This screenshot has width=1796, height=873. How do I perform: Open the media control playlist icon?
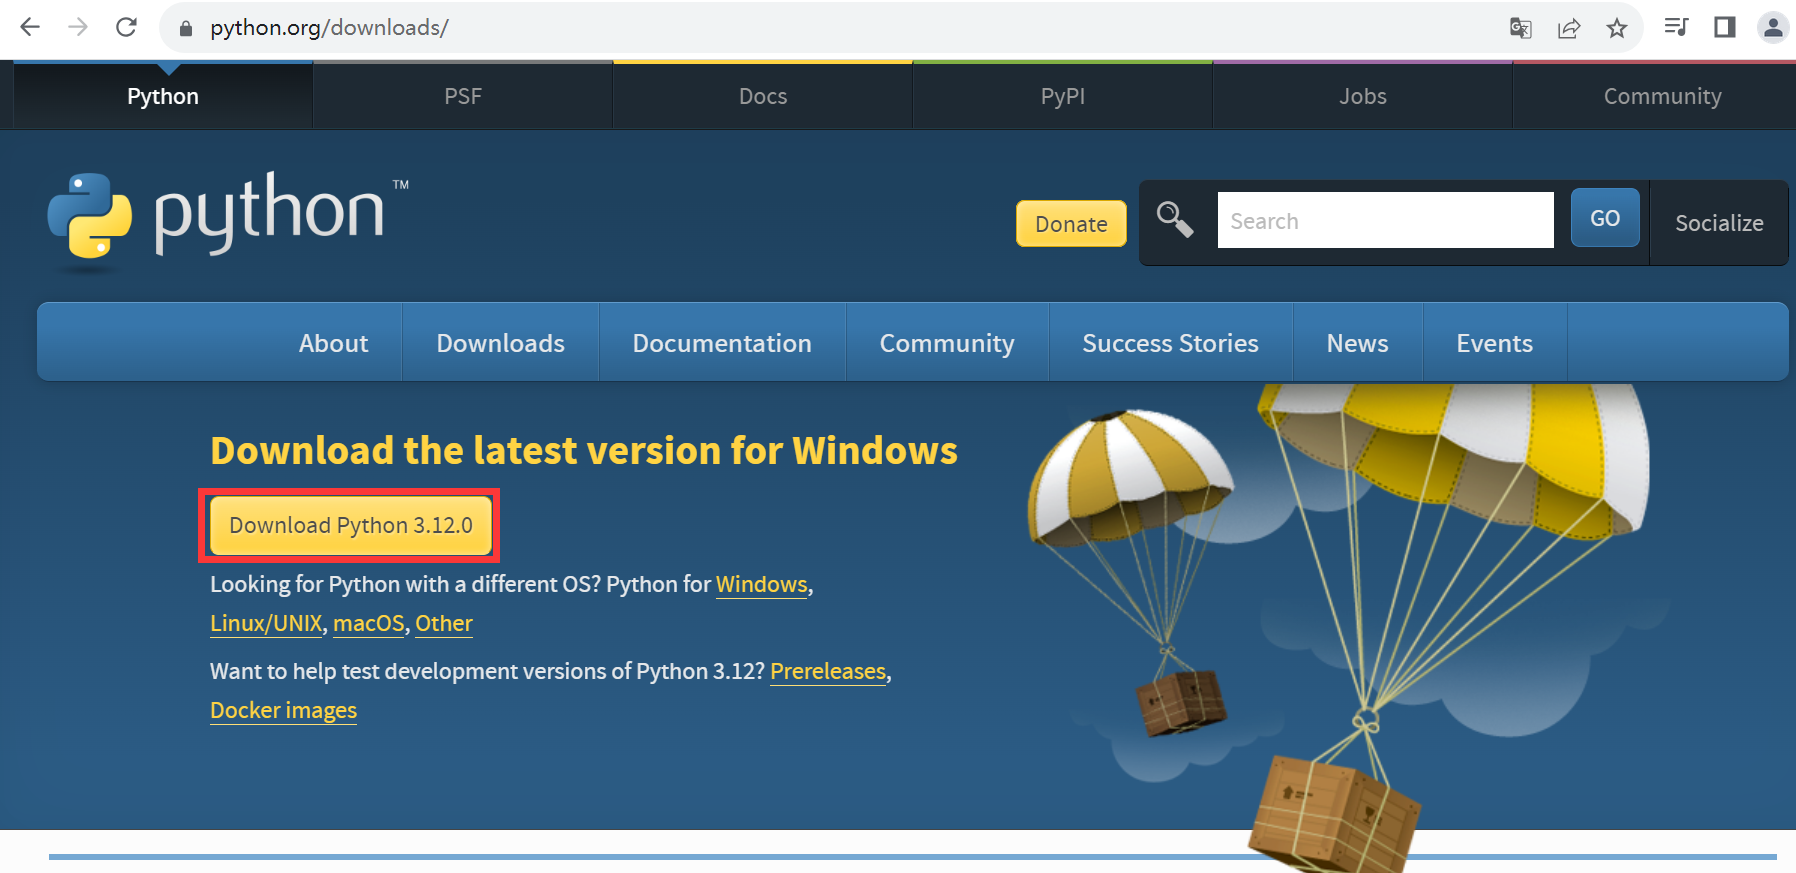click(1676, 27)
